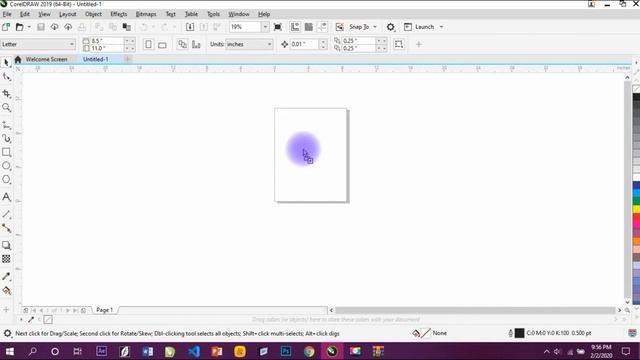Image resolution: width=640 pixels, height=360 pixels.
Task: Open the Effects menu
Action: pyautogui.click(x=119, y=14)
